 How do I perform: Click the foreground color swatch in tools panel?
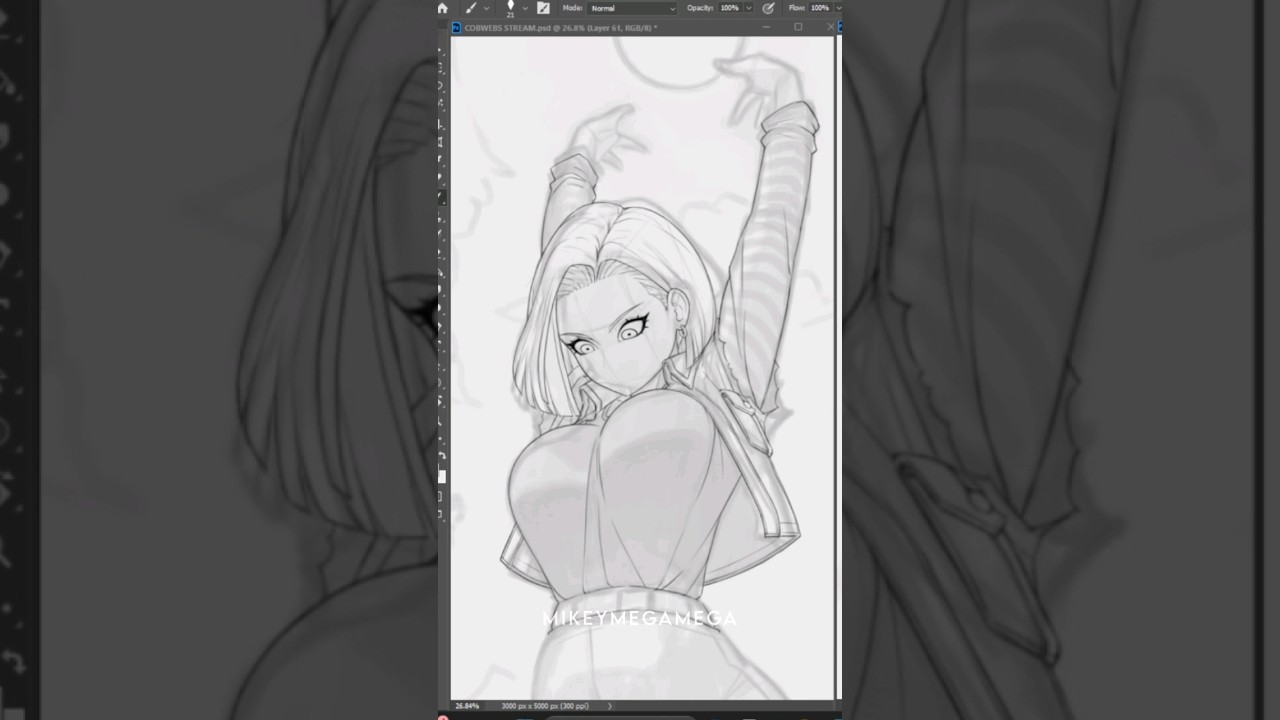[x=441, y=477]
